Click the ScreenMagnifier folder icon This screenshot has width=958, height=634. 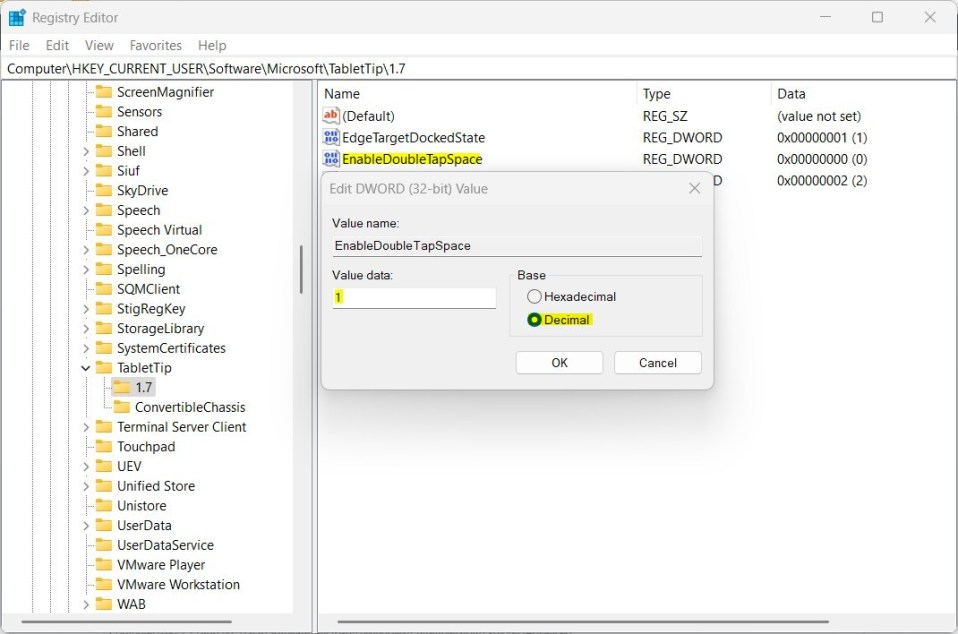(x=104, y=92)
